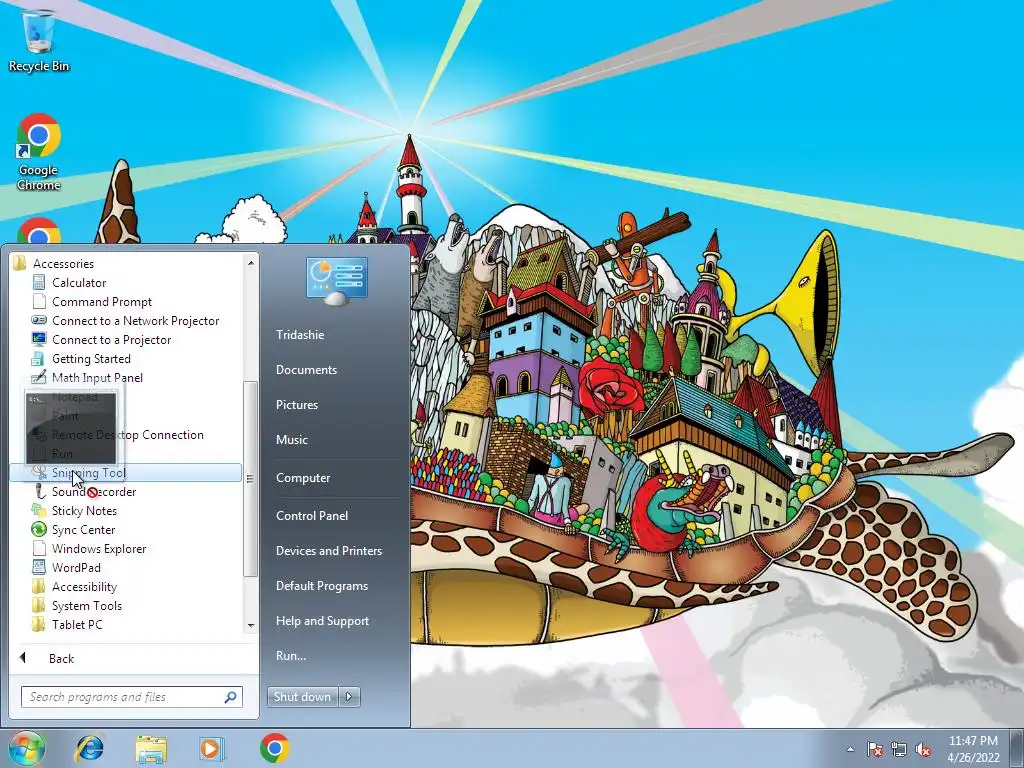Click the Shut down button
Screen dimensions: 1024x768
[x=303, y=697]
